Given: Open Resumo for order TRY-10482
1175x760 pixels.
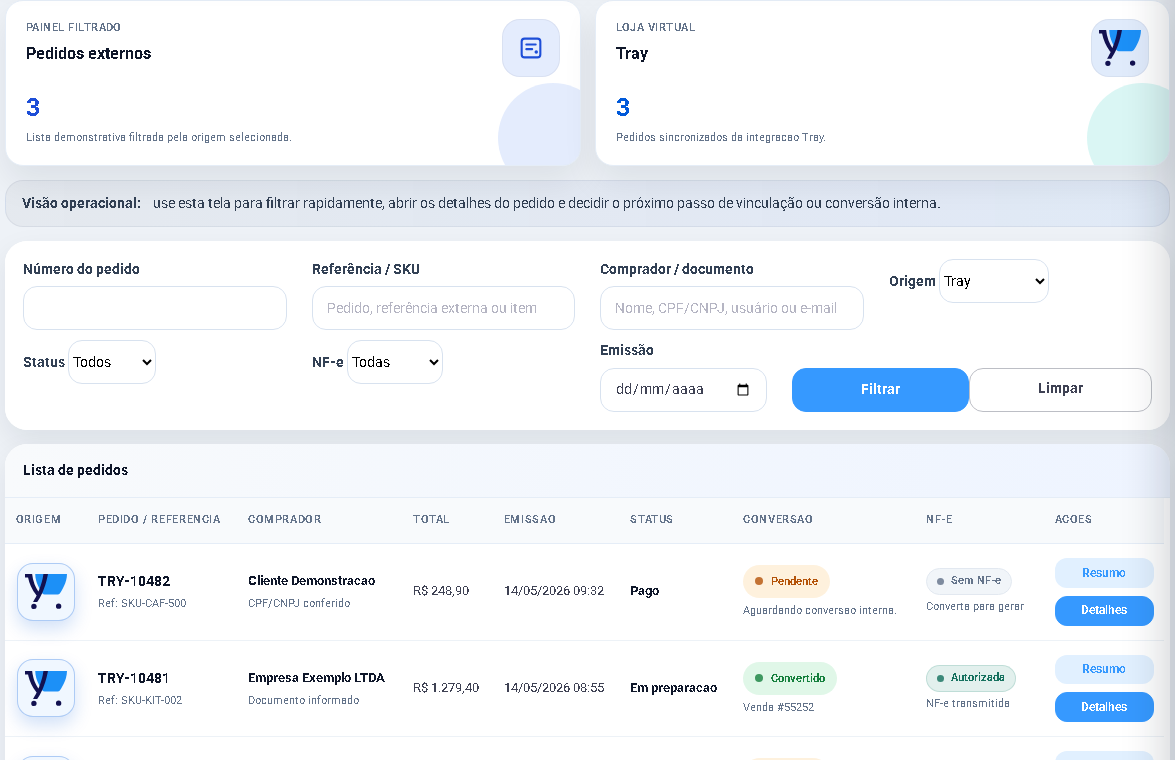Looking at the screenshot, I should point(1104,573).
